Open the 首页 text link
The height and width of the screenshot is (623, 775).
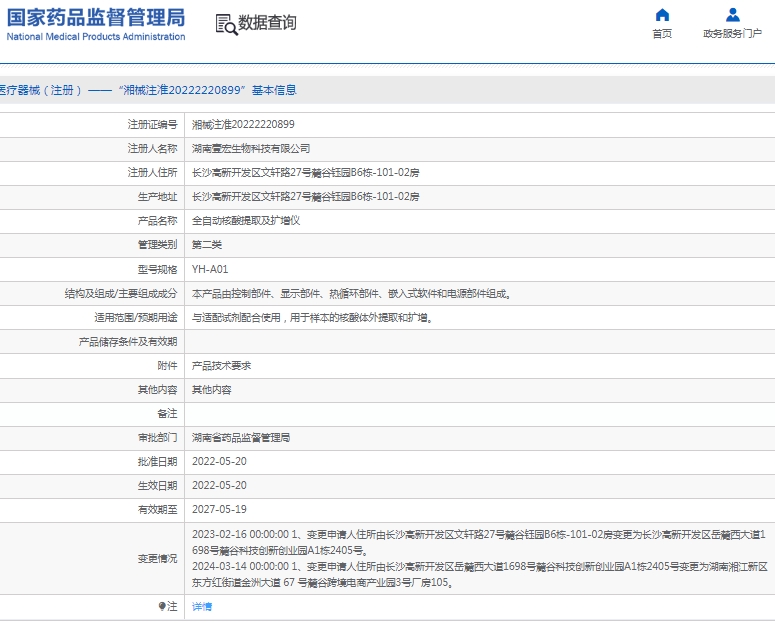coord(662,34)
